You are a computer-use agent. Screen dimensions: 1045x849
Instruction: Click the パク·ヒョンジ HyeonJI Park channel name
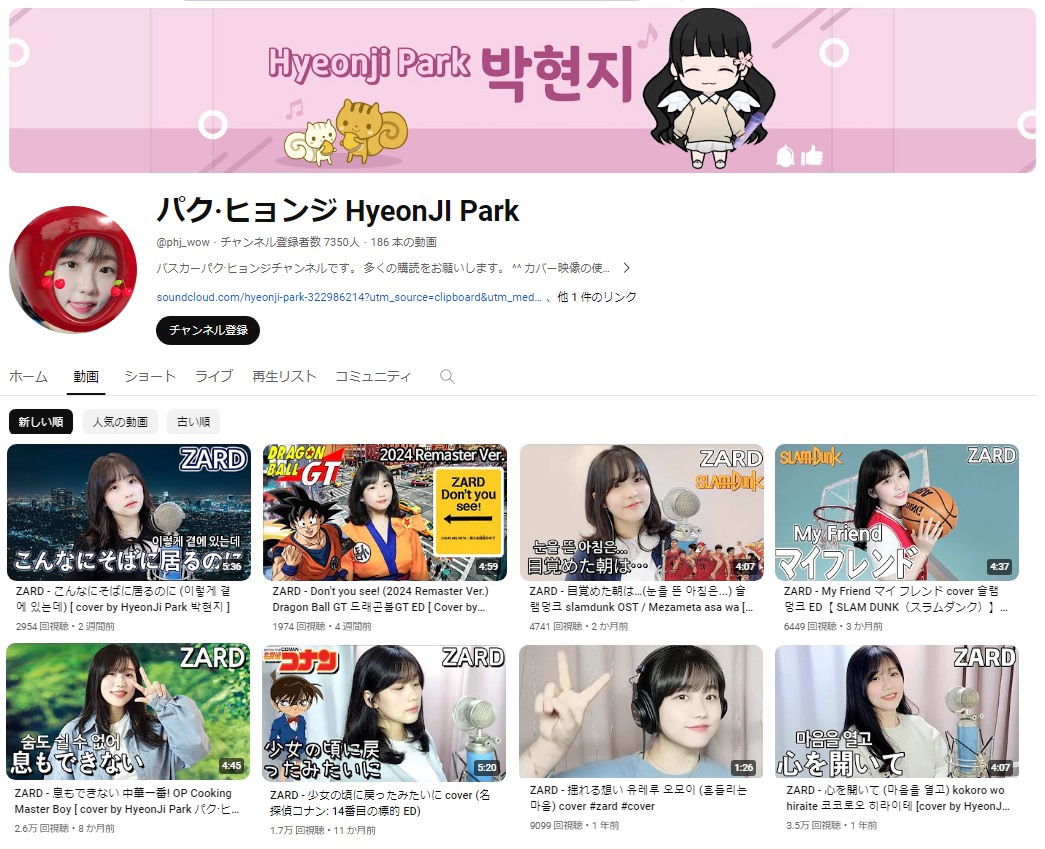click(337, 211)
